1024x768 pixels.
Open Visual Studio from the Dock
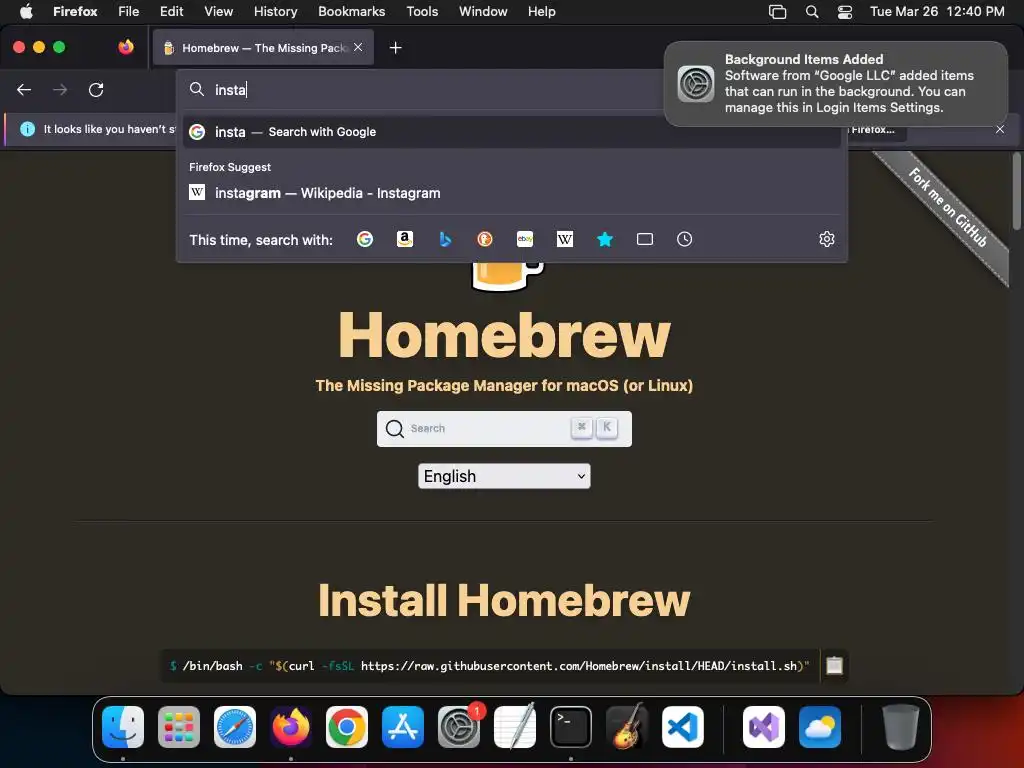click(763, 727)
